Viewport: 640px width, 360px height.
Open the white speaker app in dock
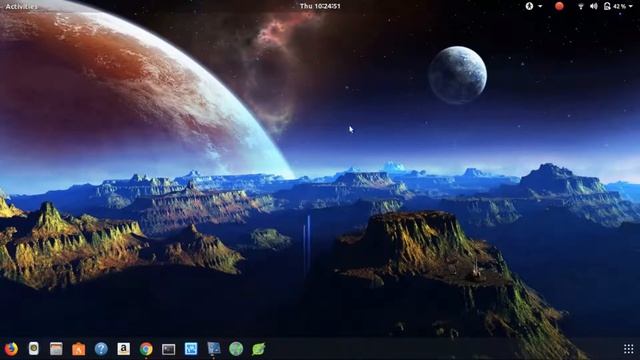[x=34, y=349]
